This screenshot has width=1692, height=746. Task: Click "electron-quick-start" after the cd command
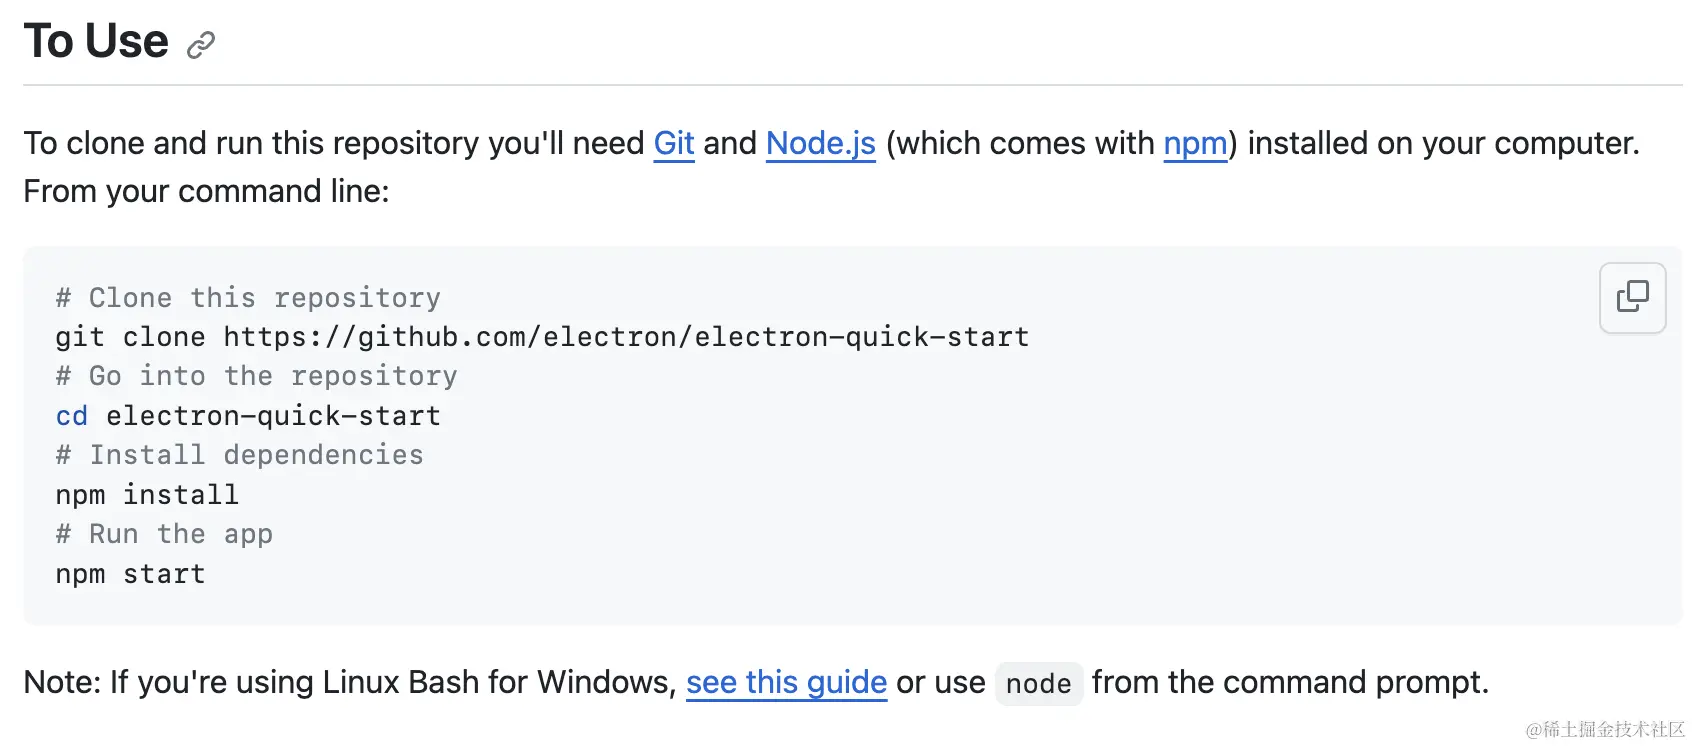click(273, 416)
